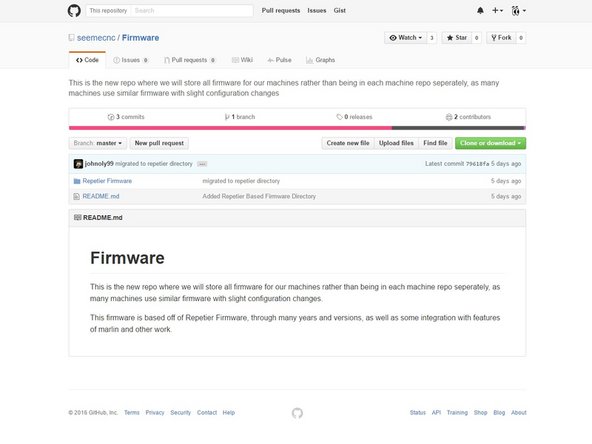Switch to the Code tab
The width and height of the screenshot is (592, 444).
click(x=87, y=60)
